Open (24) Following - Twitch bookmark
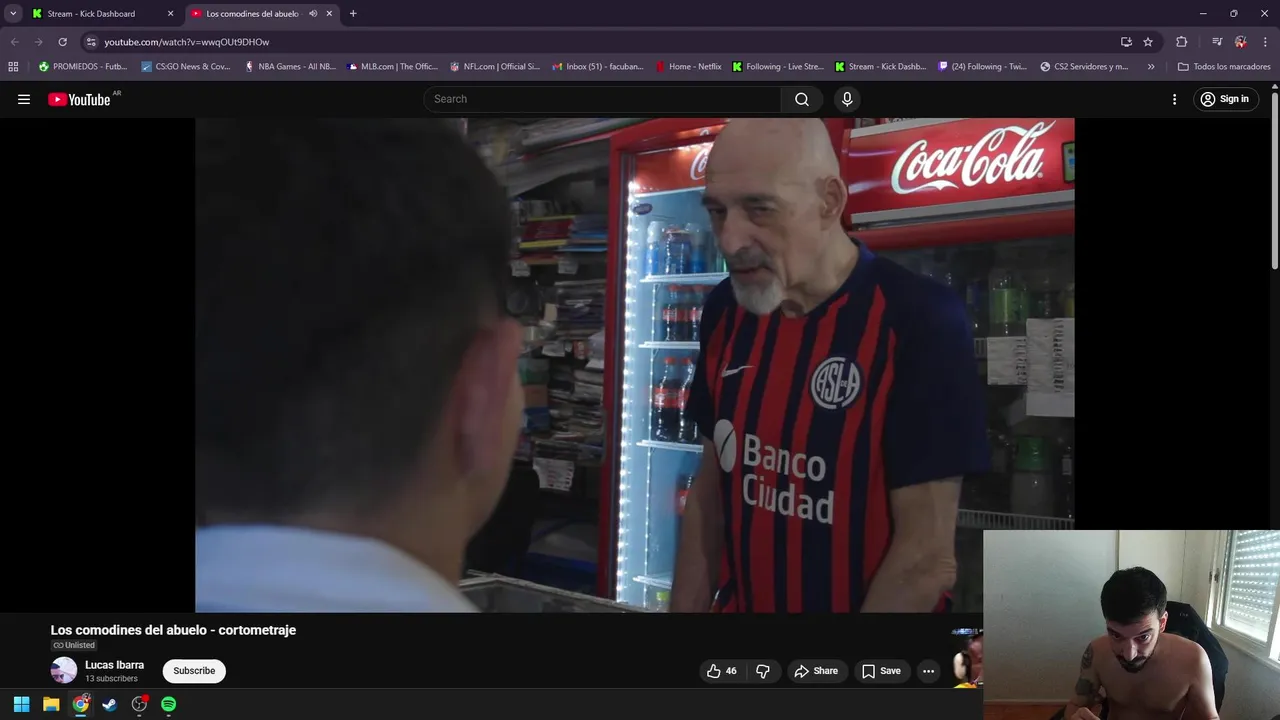The image size is (1280, 720). coord(983,67)
